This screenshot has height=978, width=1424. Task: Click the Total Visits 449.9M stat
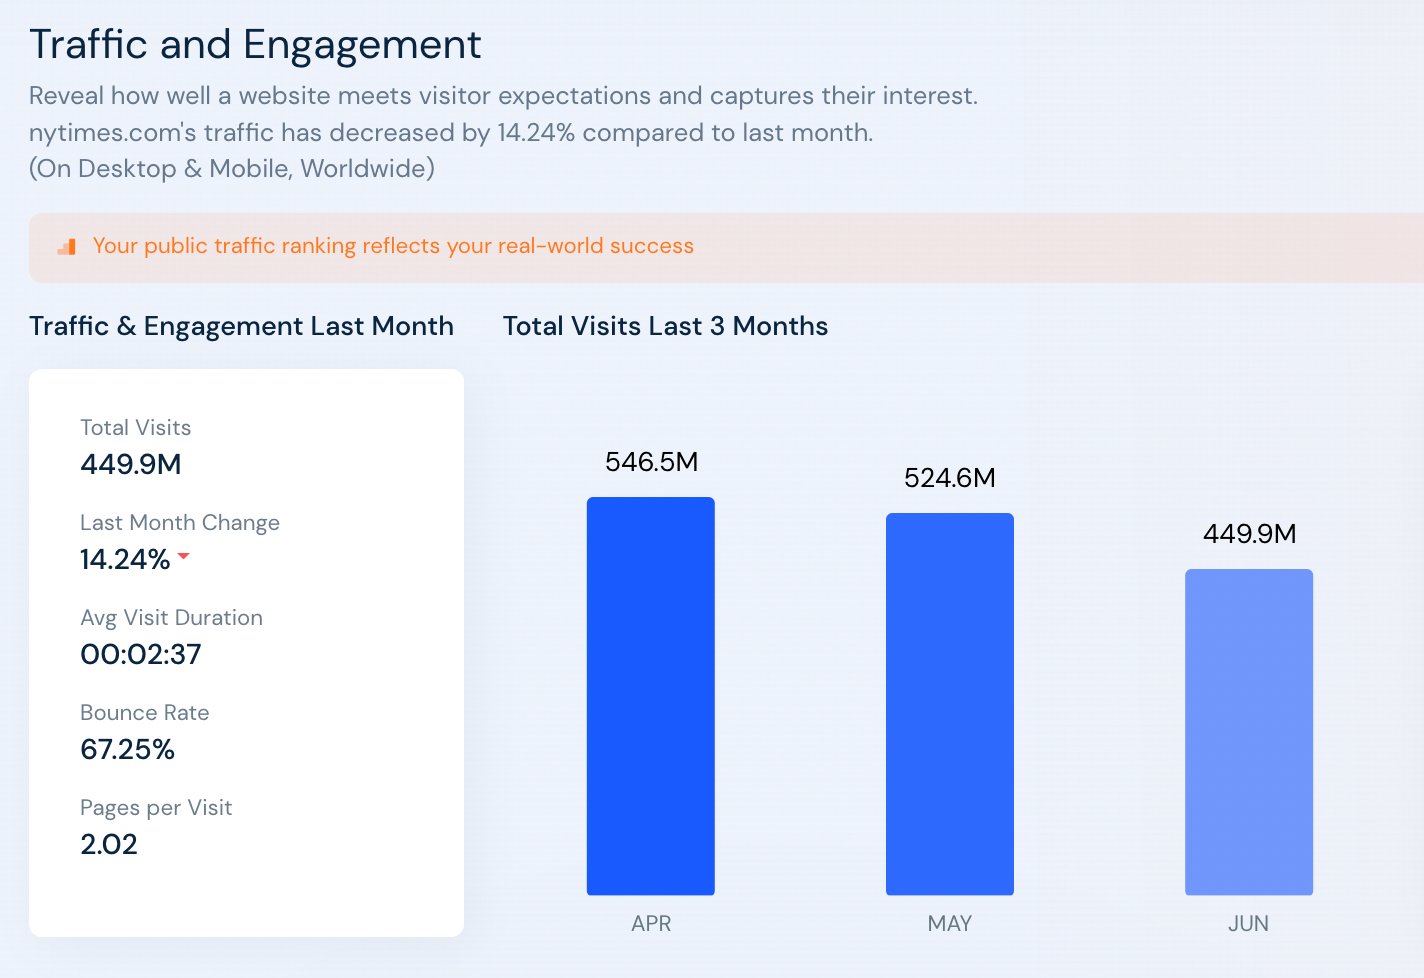[130, 463]
